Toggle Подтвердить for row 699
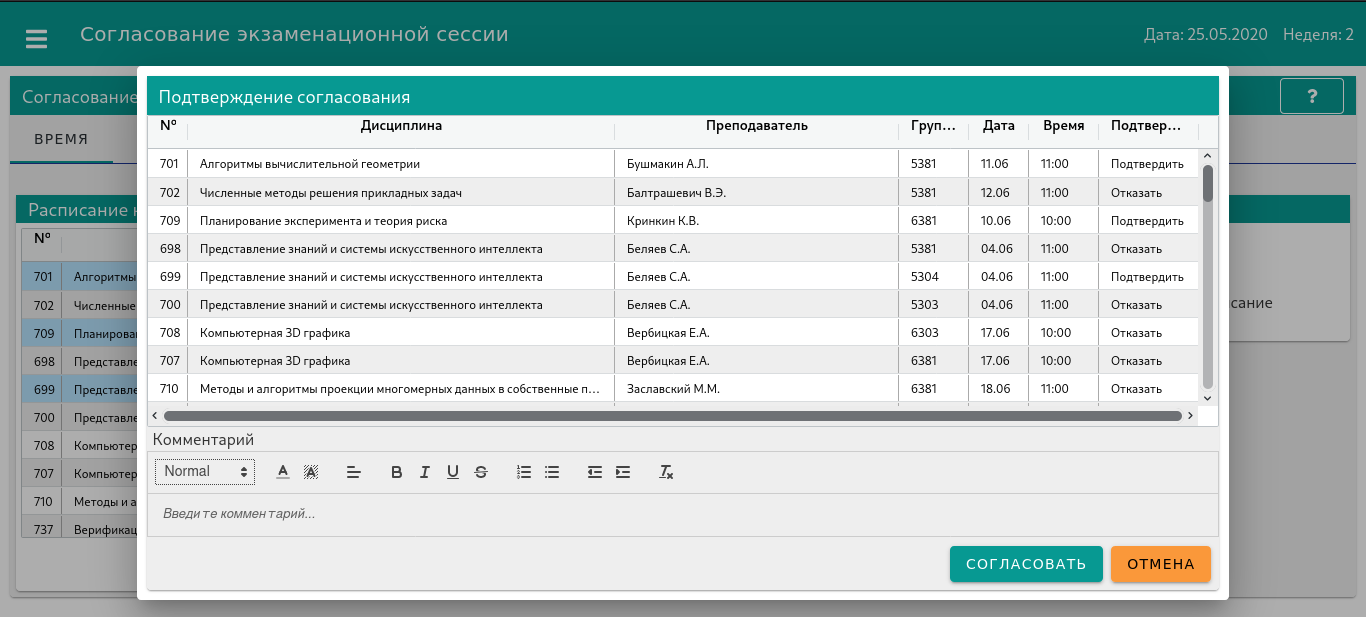 [1147, 276]
